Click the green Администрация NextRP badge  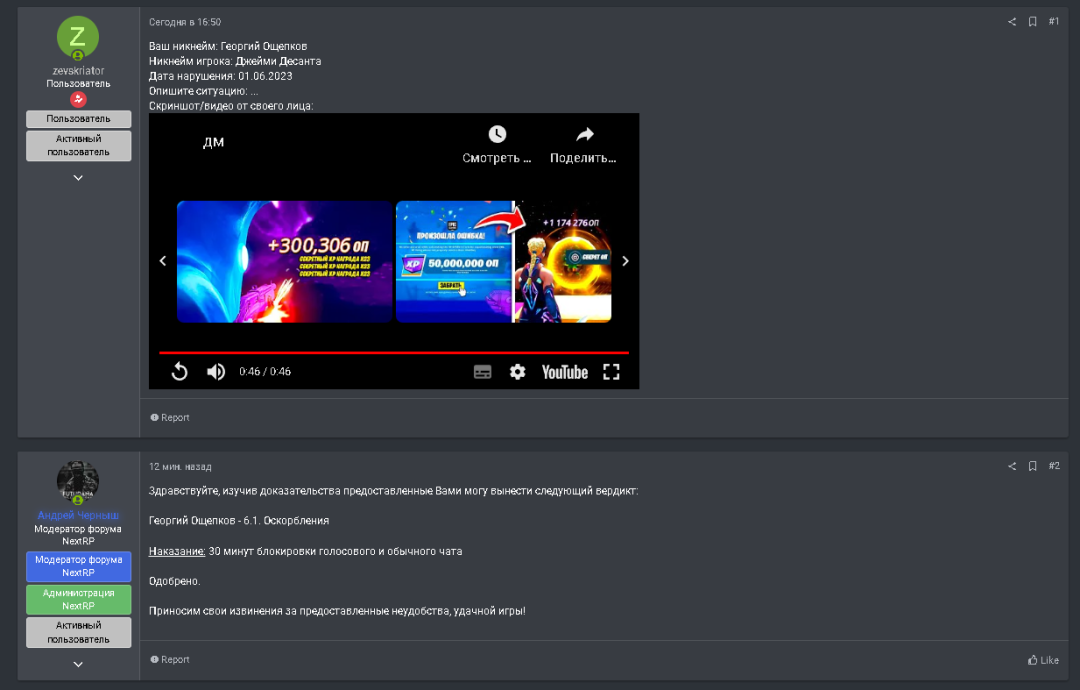79,599
